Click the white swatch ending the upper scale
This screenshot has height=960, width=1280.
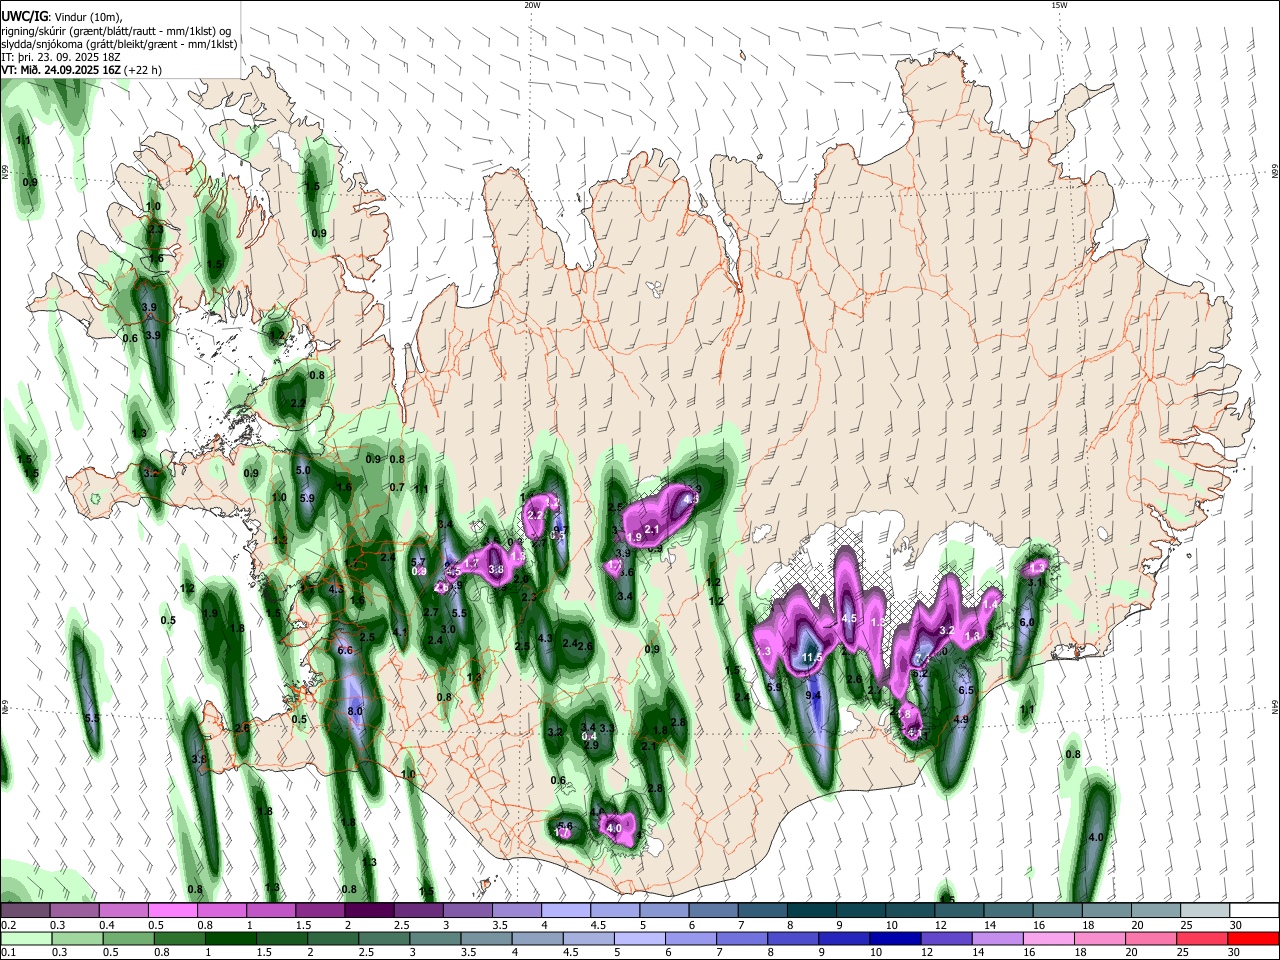pyautogui.click(x=1254, y=910)
